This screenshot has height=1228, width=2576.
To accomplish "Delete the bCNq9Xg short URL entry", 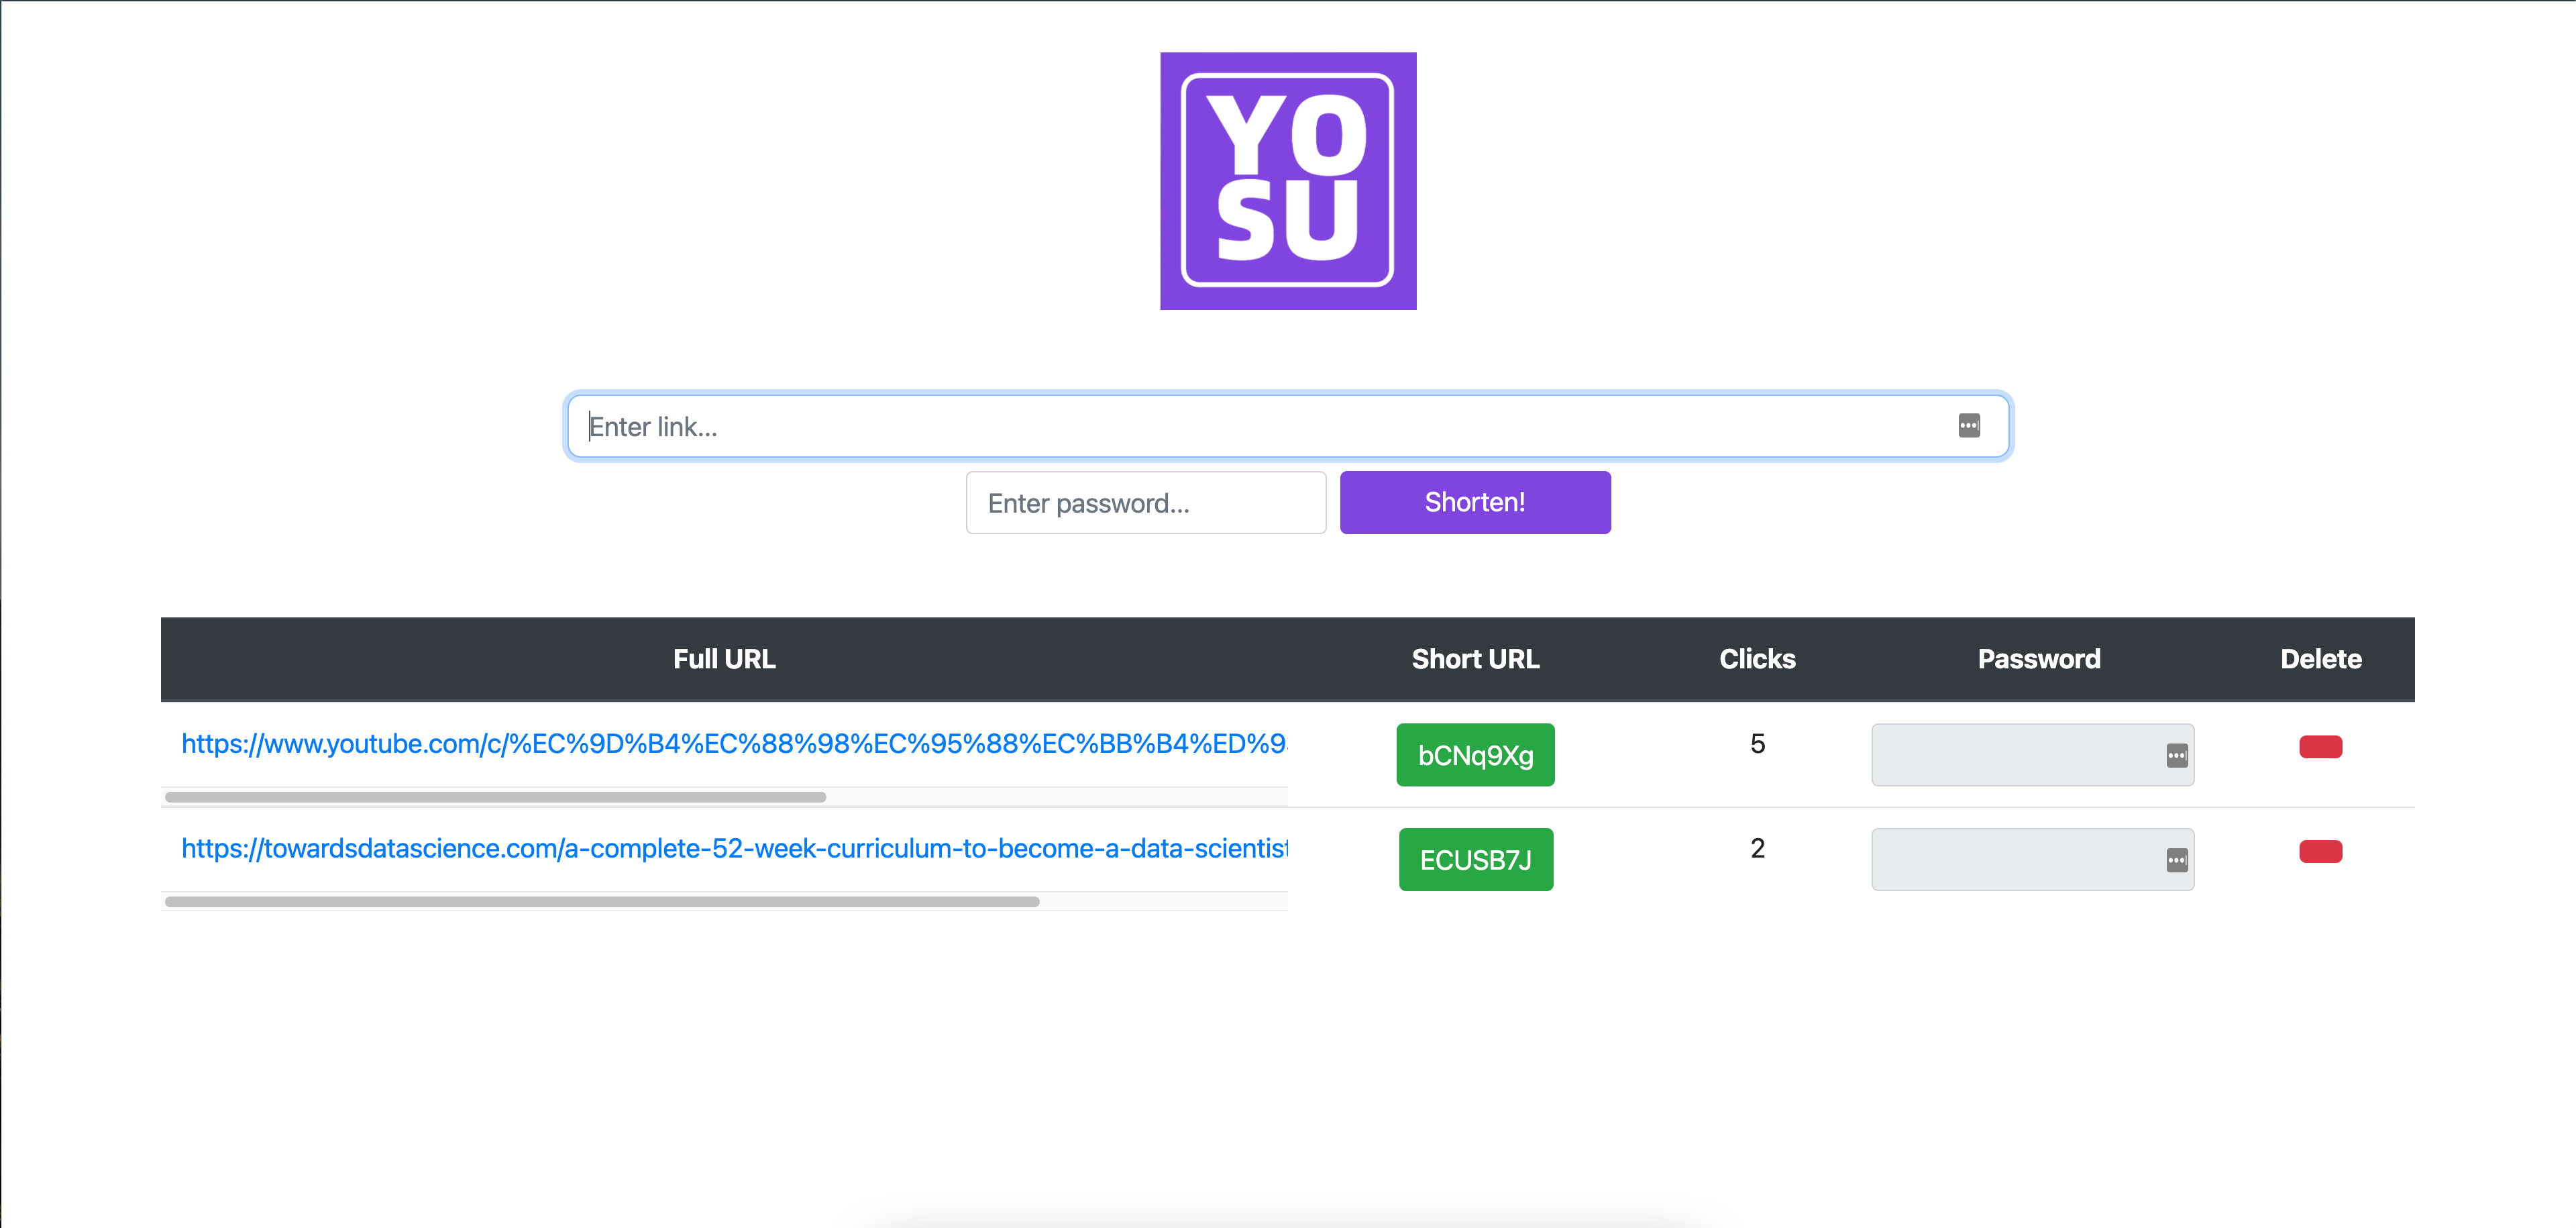I will click(2320, 747).
